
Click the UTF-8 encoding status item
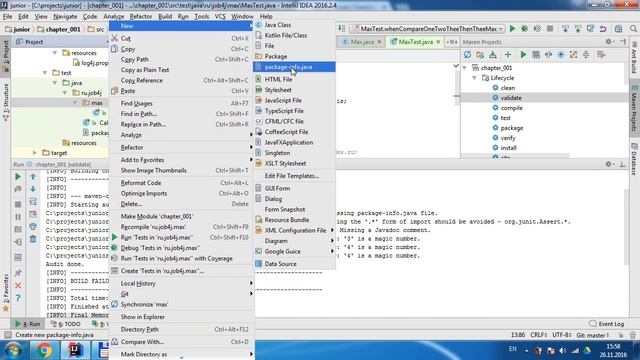pos(562,335)
